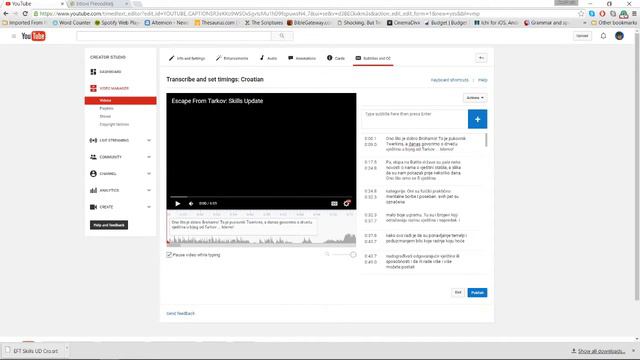Click the back arrow button by the tabs
The image size is (640, 360).
[481, 58]
